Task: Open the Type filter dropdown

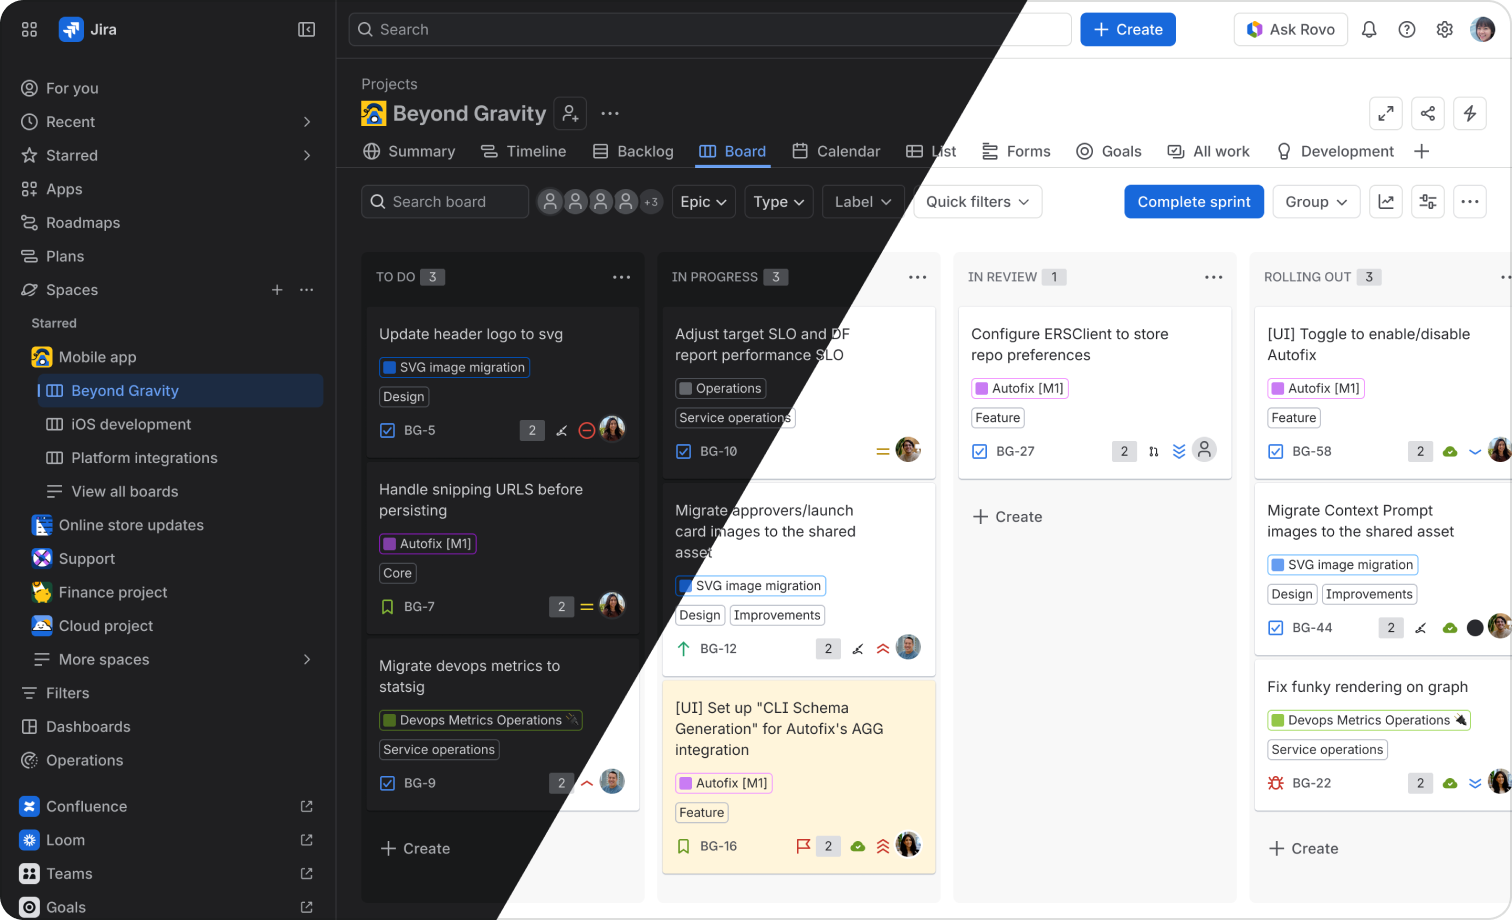Action: [x=779, y=202]
